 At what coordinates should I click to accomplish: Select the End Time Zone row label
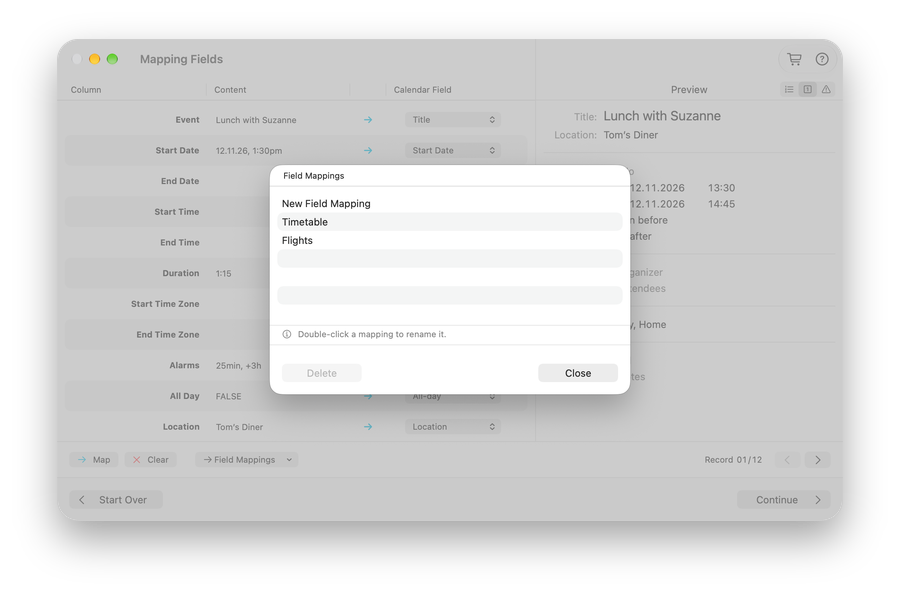click(x=168, y=334)
